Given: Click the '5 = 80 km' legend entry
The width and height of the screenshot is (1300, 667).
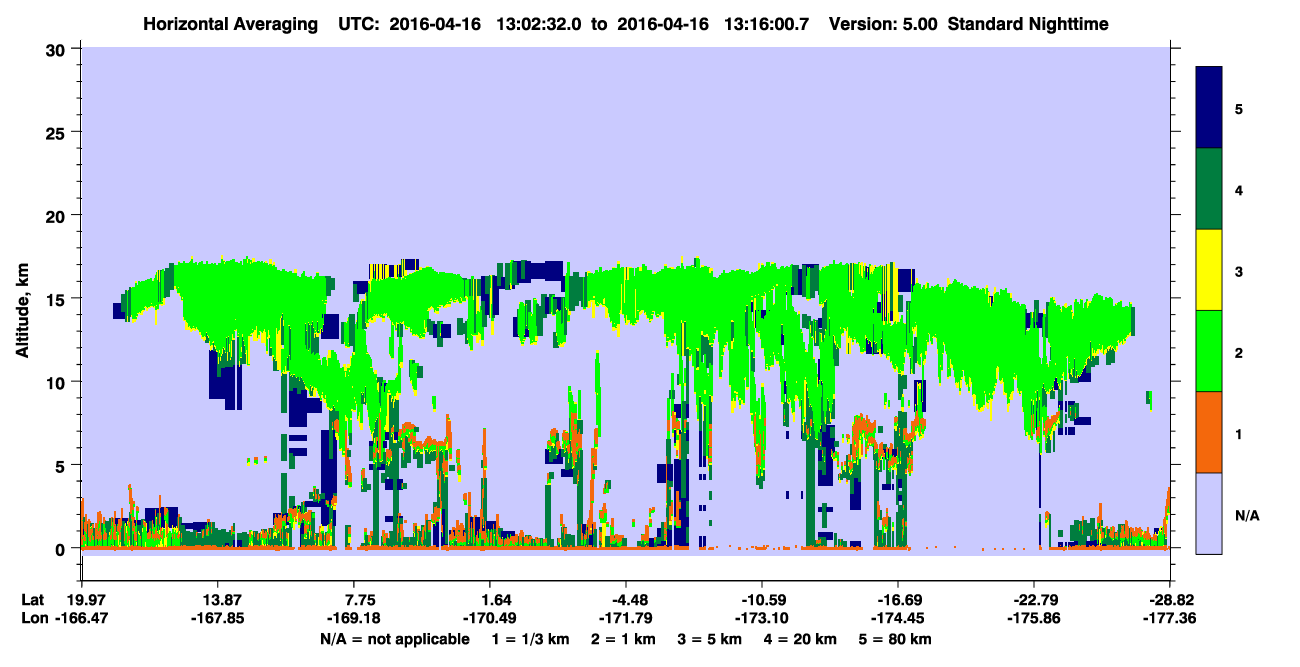Looking at the screenshot, I should tap(897, 639).
